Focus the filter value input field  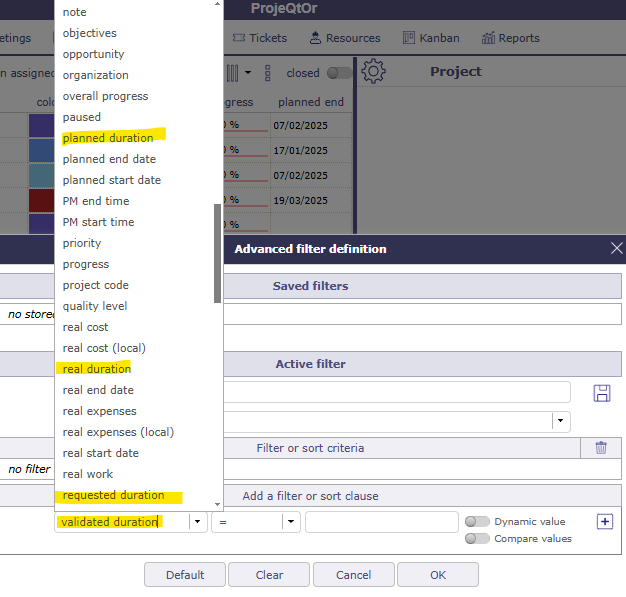click(382, 522)
